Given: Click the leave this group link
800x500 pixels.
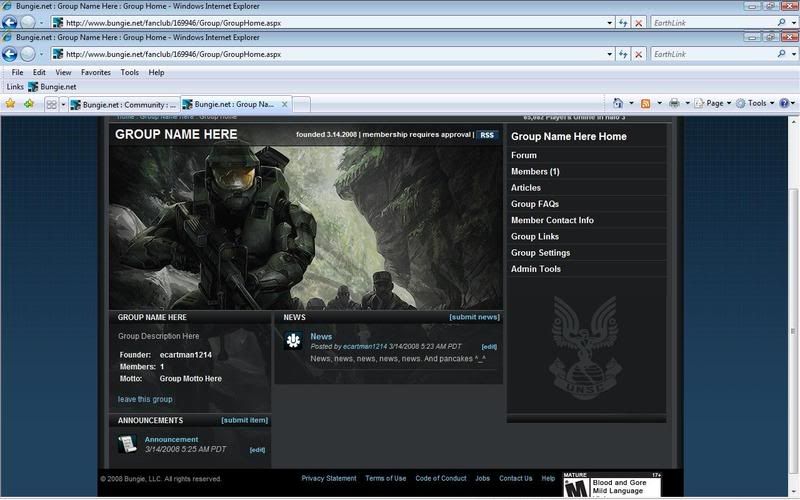Looking at the screenshot, I should [145, 399].
